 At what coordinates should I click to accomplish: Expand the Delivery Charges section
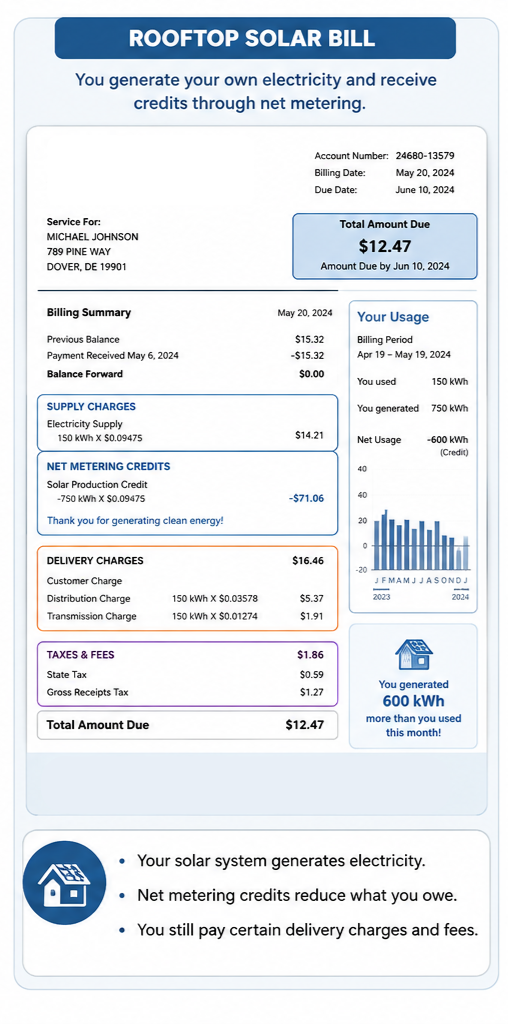click(x=95, y=560)
